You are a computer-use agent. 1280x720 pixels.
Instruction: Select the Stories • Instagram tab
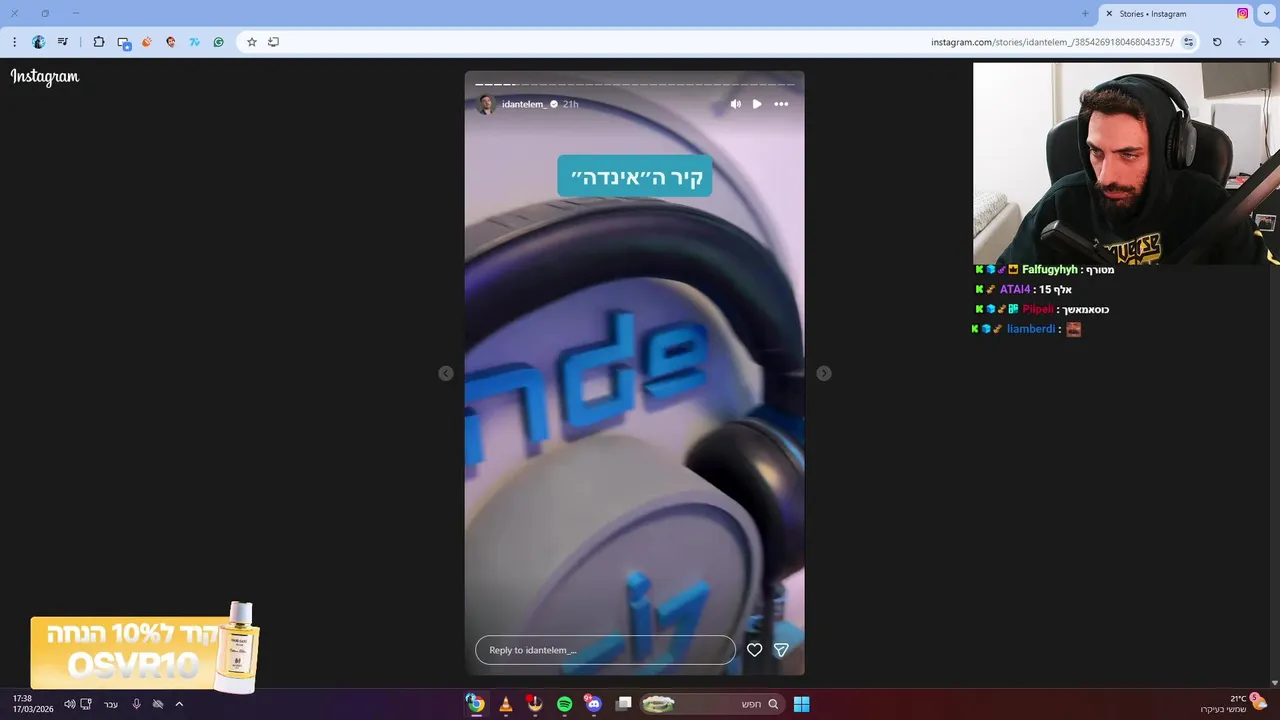tap(1177, 14)
